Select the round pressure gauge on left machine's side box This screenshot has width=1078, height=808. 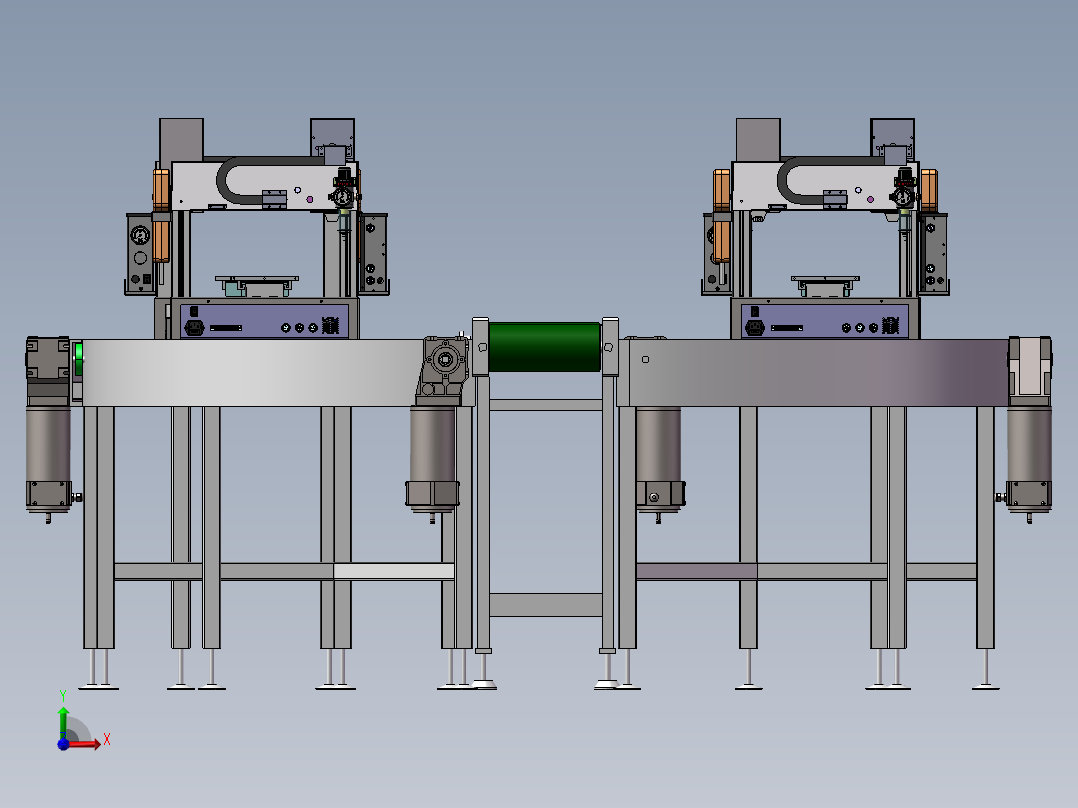(x=140, y=235)
